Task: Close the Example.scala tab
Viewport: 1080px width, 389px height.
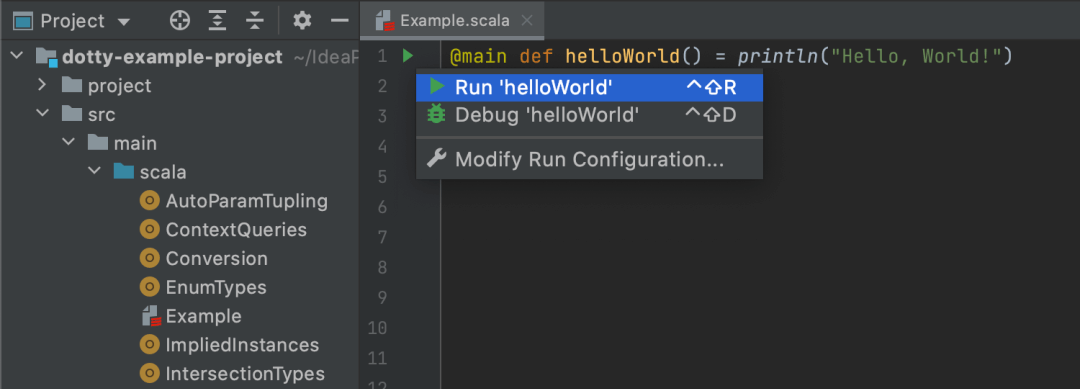Action: [527, 21]
